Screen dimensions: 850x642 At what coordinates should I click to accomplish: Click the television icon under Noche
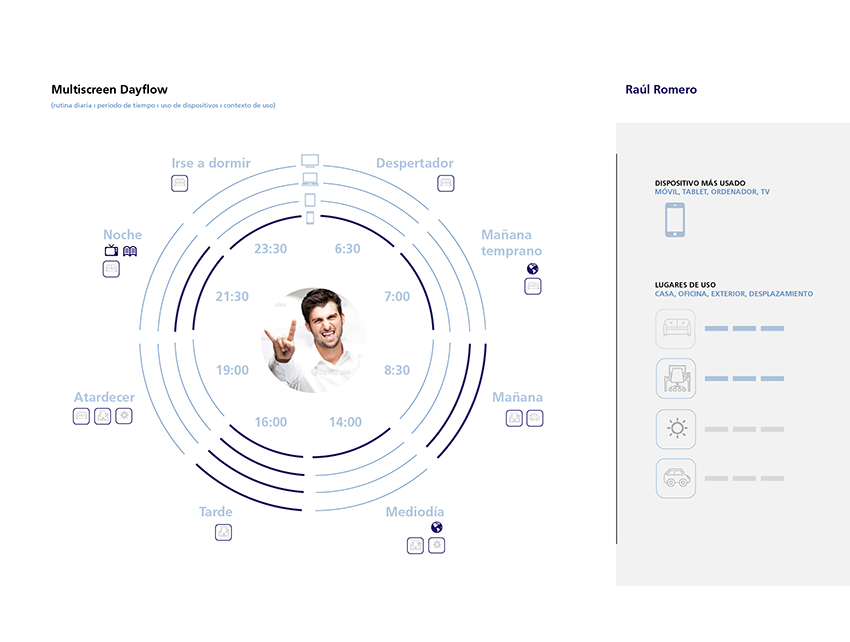coord(111,251)
